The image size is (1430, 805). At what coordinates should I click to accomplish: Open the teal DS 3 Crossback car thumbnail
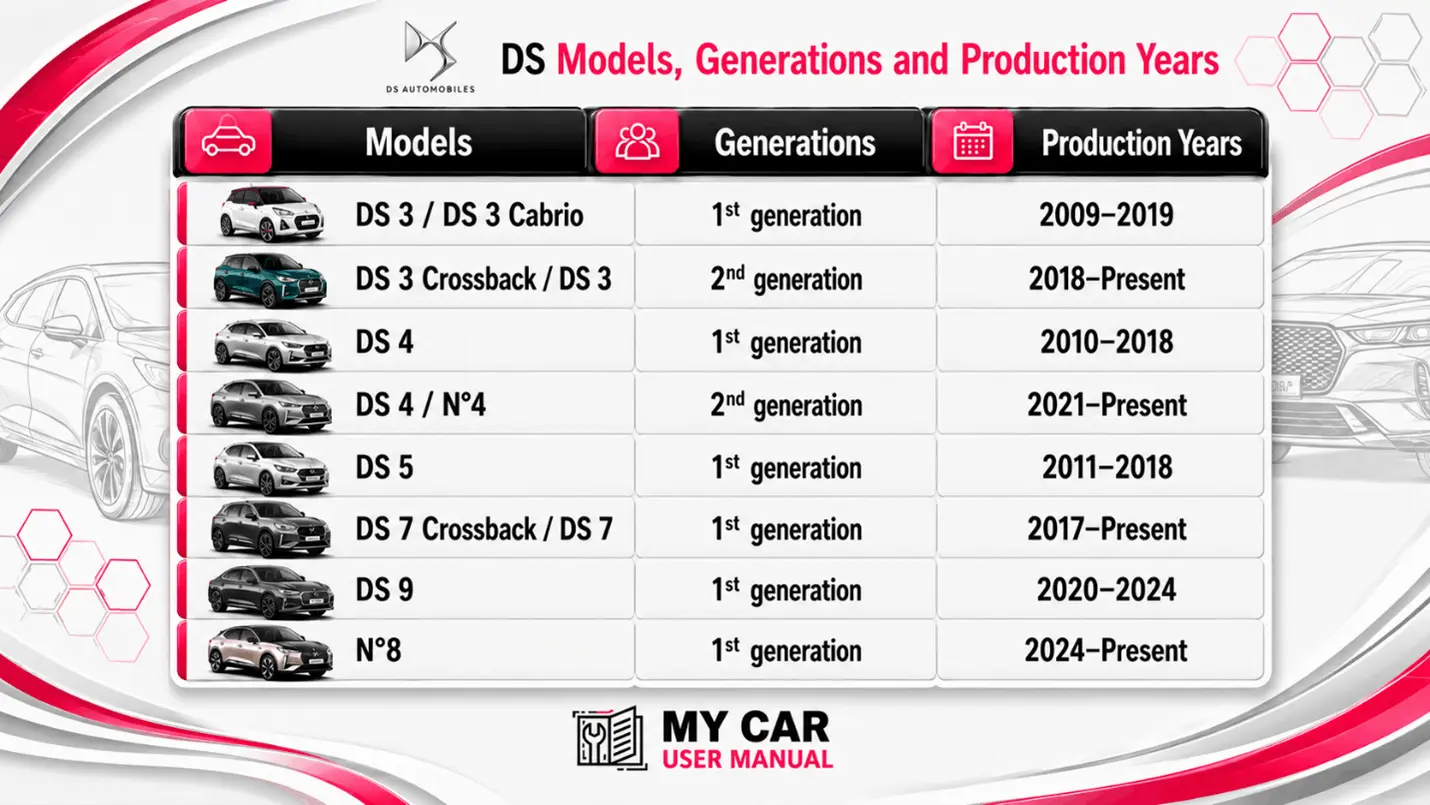pos(271,277)
